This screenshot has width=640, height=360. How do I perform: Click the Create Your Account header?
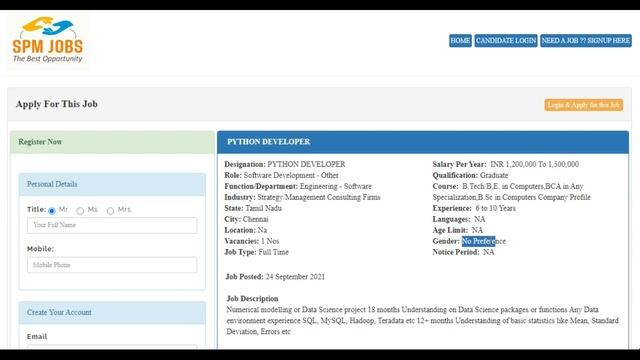coord(112,312)
